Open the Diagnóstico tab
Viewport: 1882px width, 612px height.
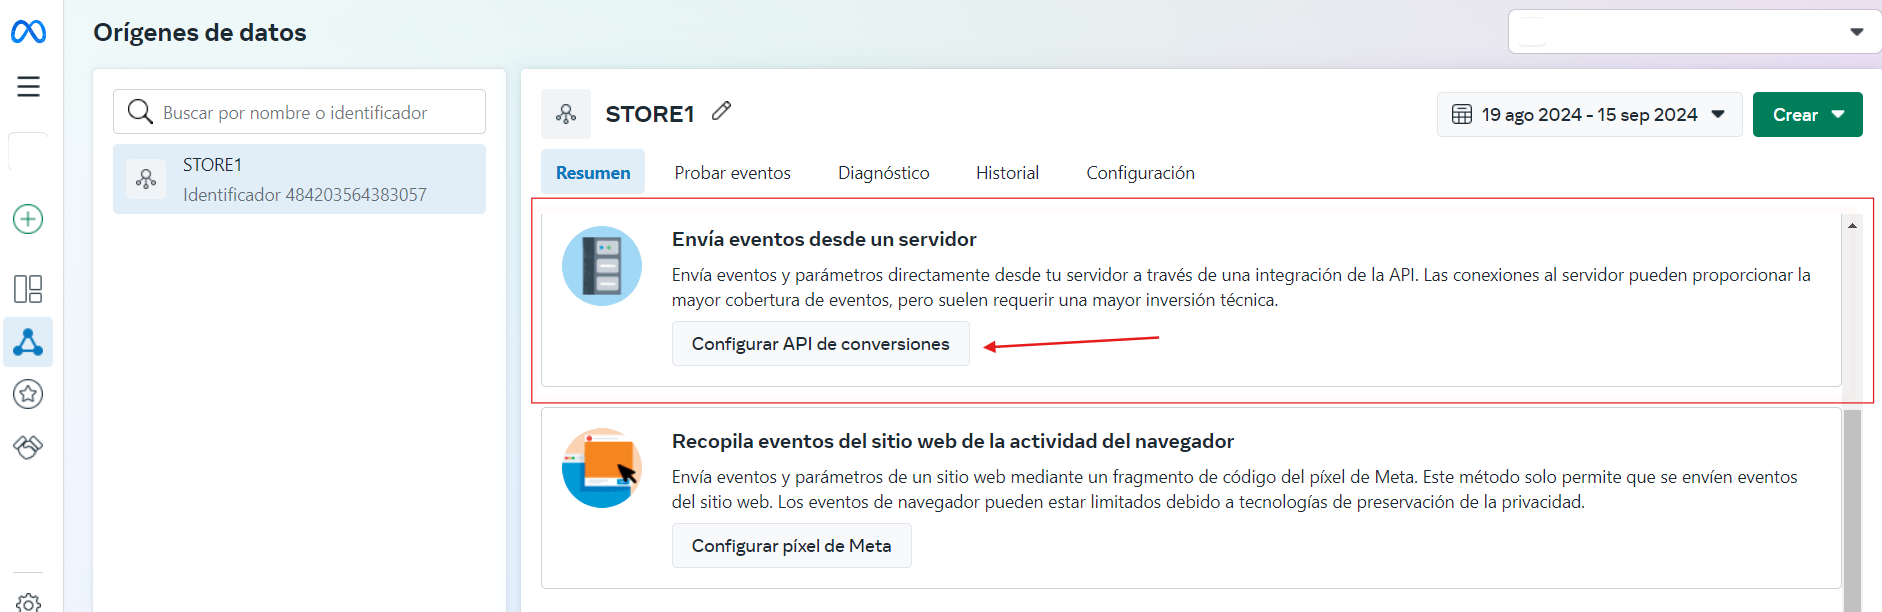pyautogui.click(x=884, y=173)
